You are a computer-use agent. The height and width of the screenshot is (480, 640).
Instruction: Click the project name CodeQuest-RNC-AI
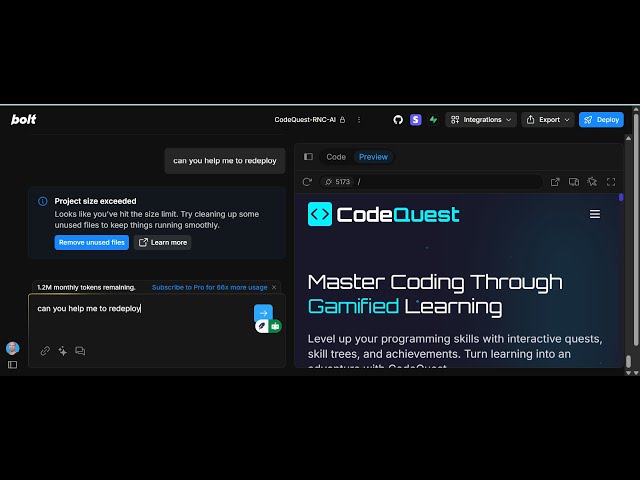point(305,120)
